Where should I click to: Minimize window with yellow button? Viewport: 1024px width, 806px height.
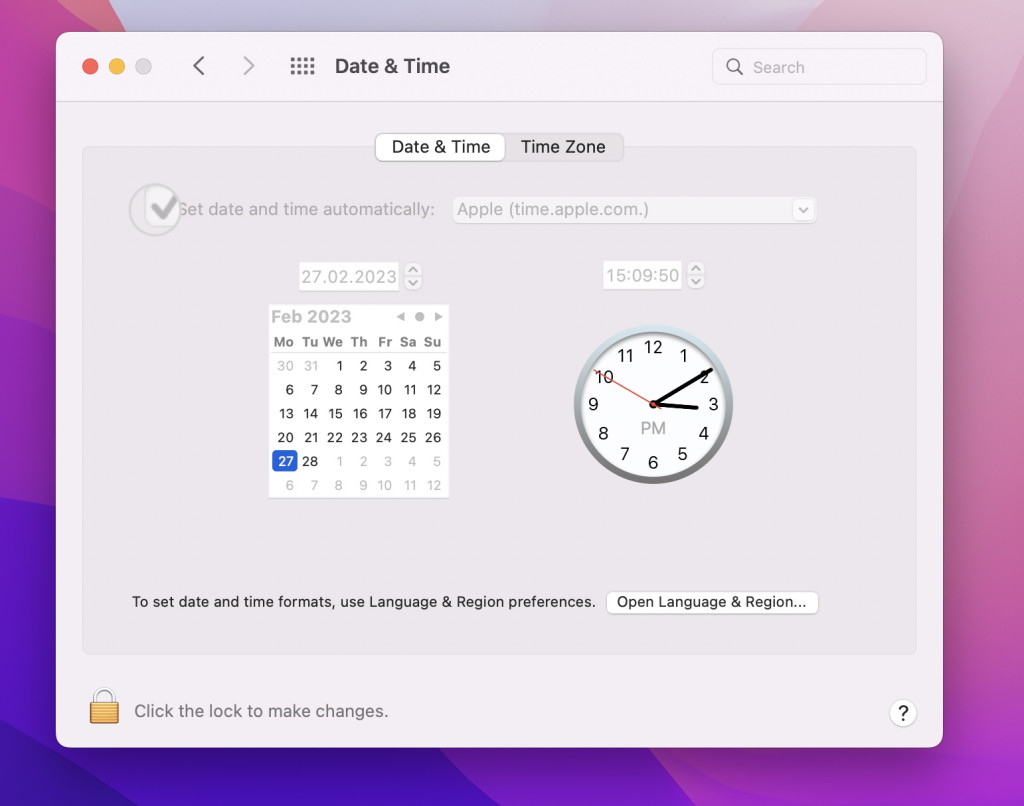click(117, 67)
